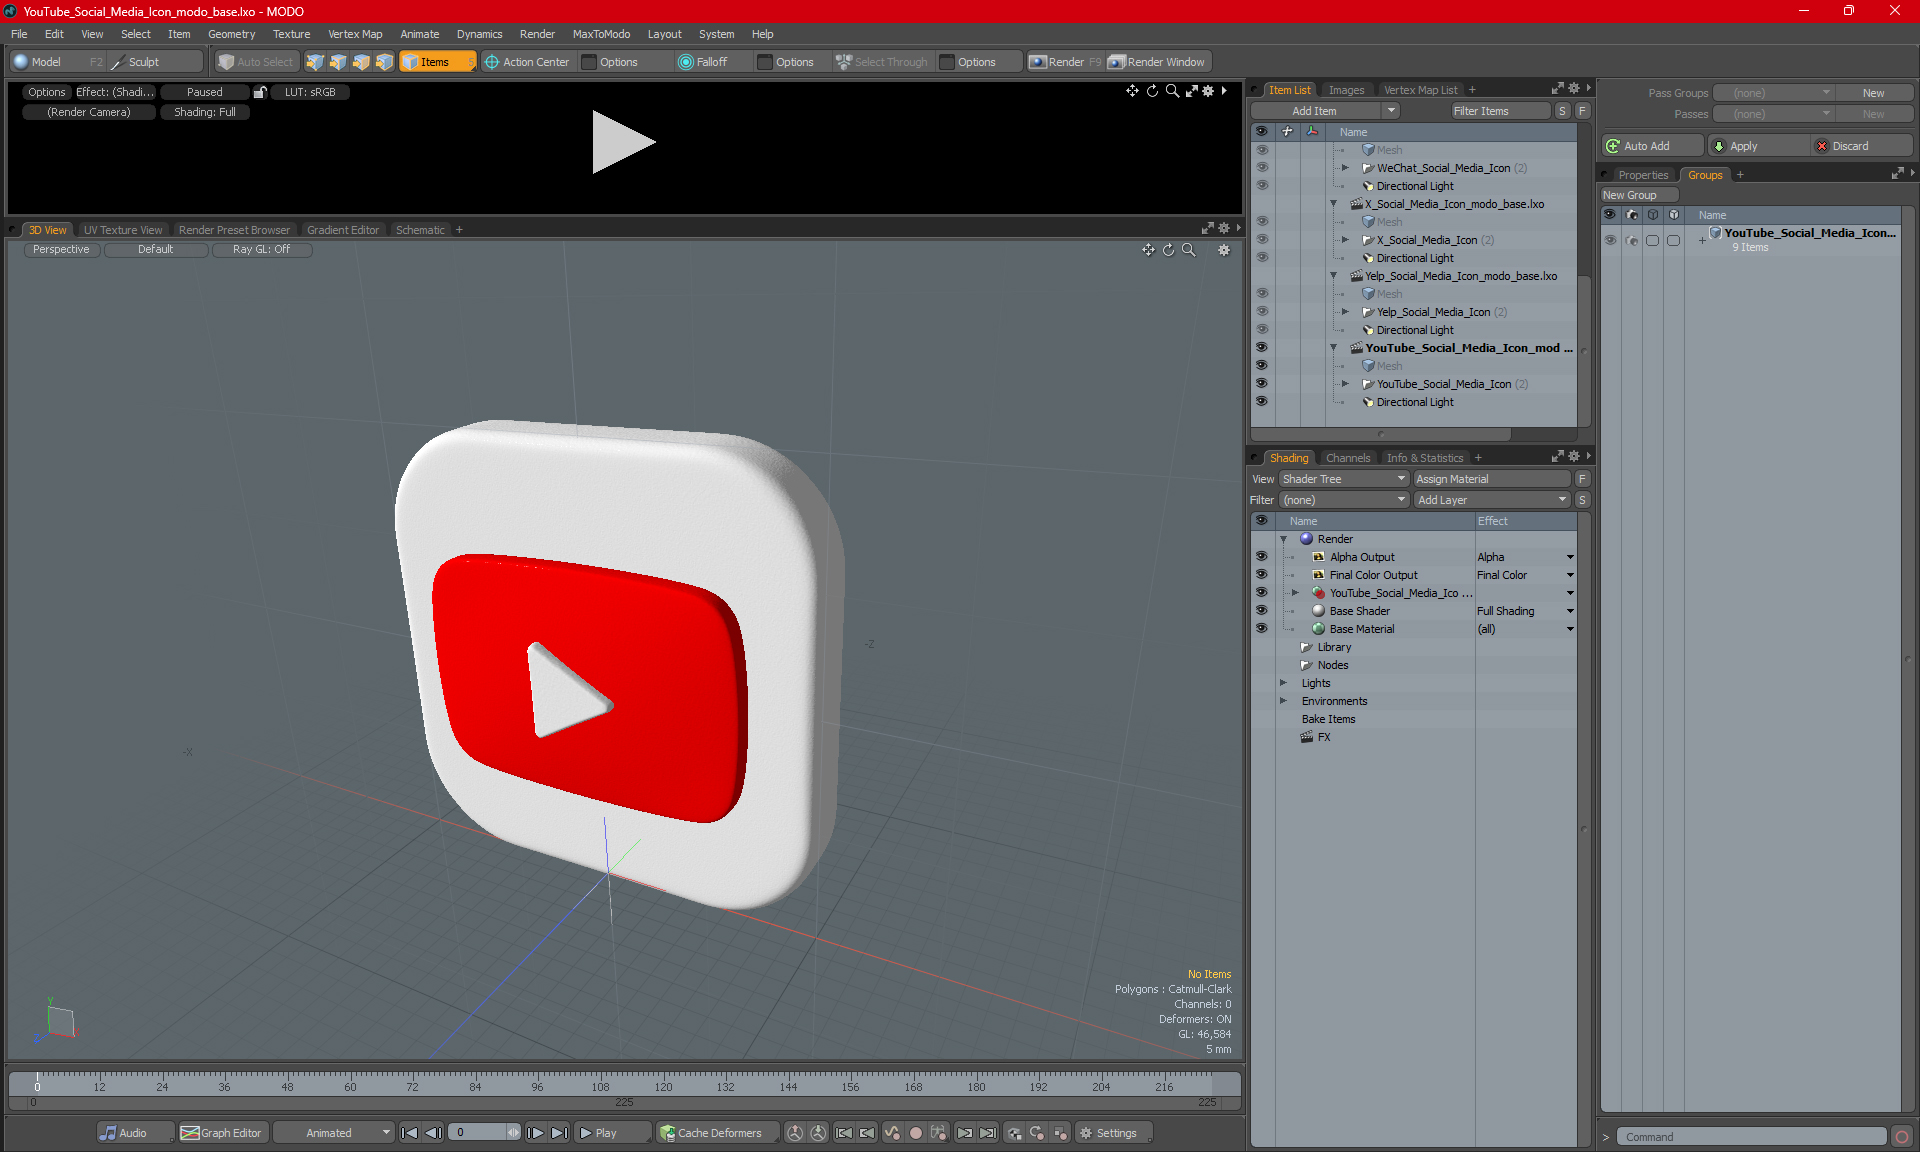Expand the YouTube_Social_Media_Icon (2) tree item

[x=1345, y=384]
